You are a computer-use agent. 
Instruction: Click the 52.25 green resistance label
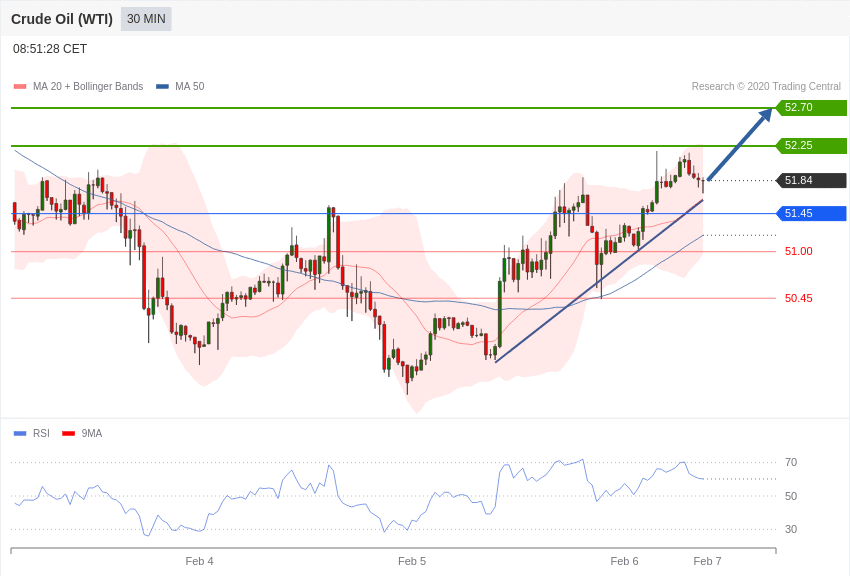click(x=811, y=145)
